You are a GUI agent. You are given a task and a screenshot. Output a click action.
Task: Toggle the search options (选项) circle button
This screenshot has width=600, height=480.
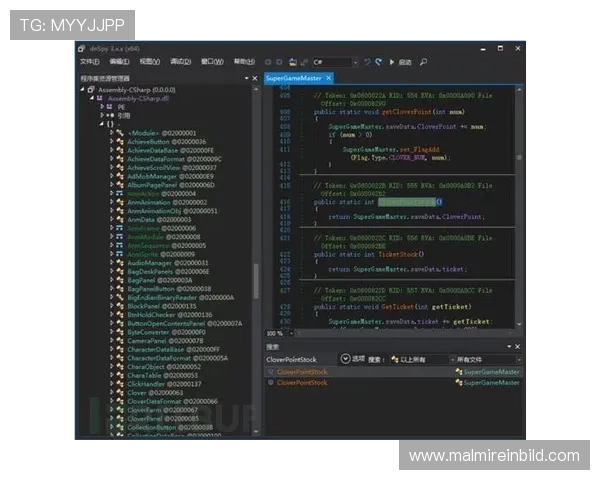point(346,359)
